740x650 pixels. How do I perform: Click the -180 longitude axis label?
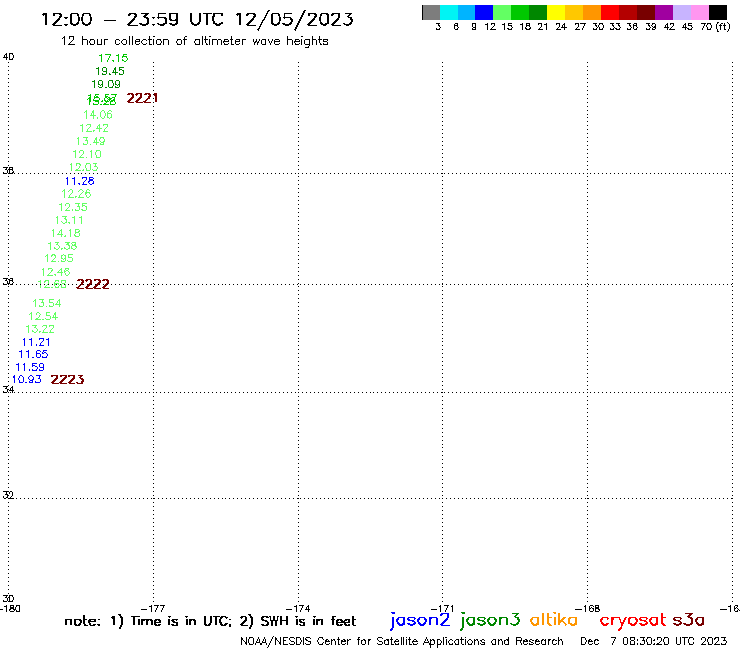pyautogui.click(x=10, y=608)
